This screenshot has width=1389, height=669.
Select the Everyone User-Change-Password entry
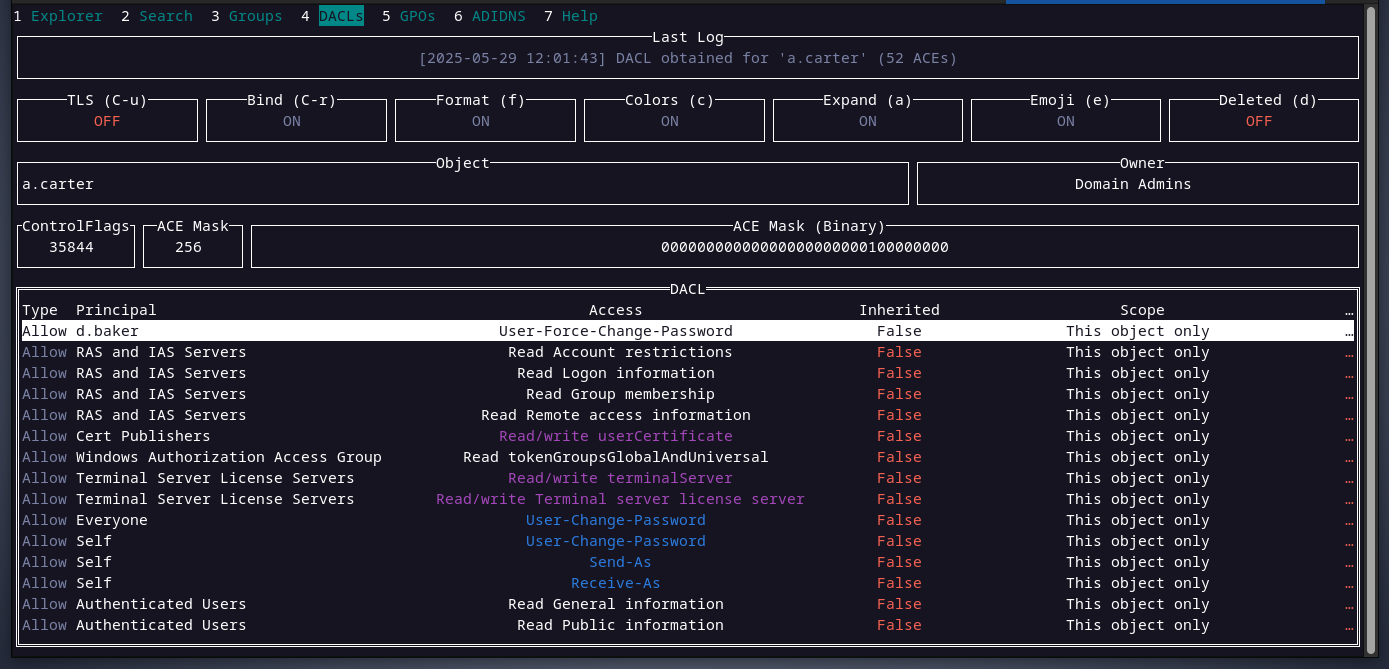point(615,520)
